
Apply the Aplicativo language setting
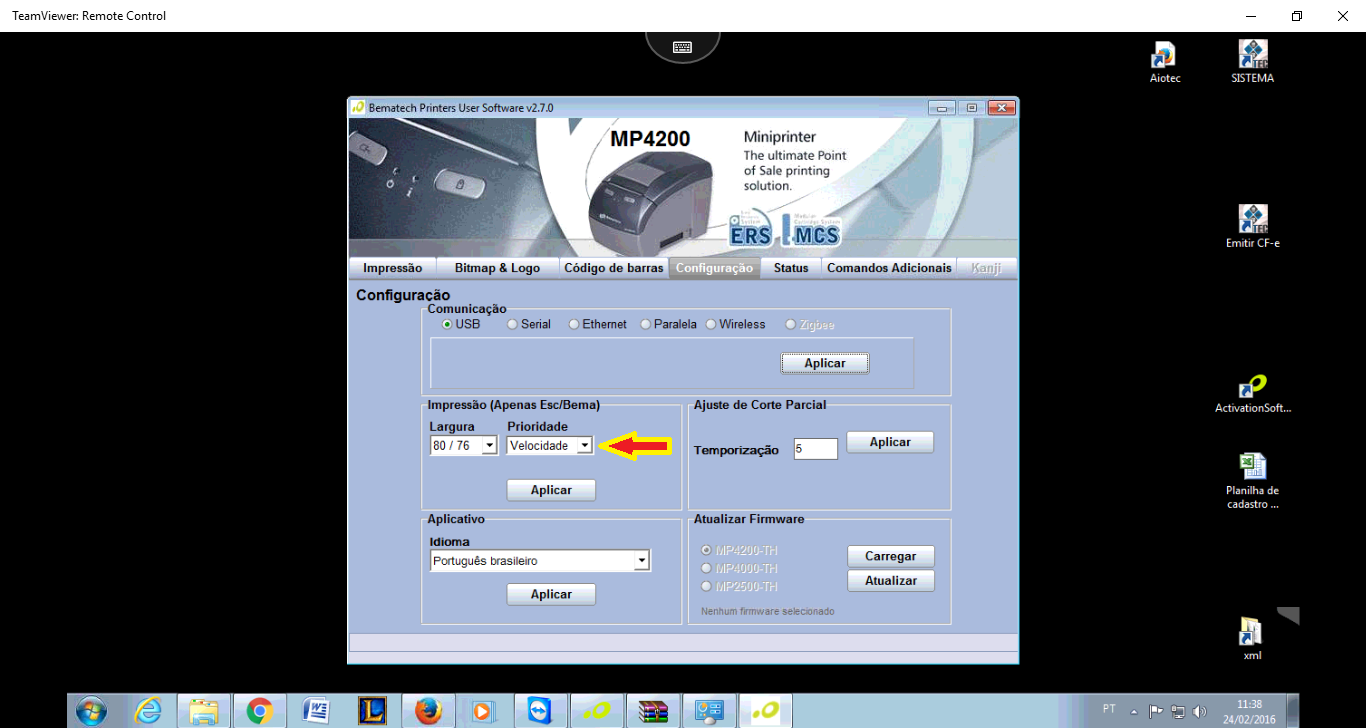pos(551,594)
